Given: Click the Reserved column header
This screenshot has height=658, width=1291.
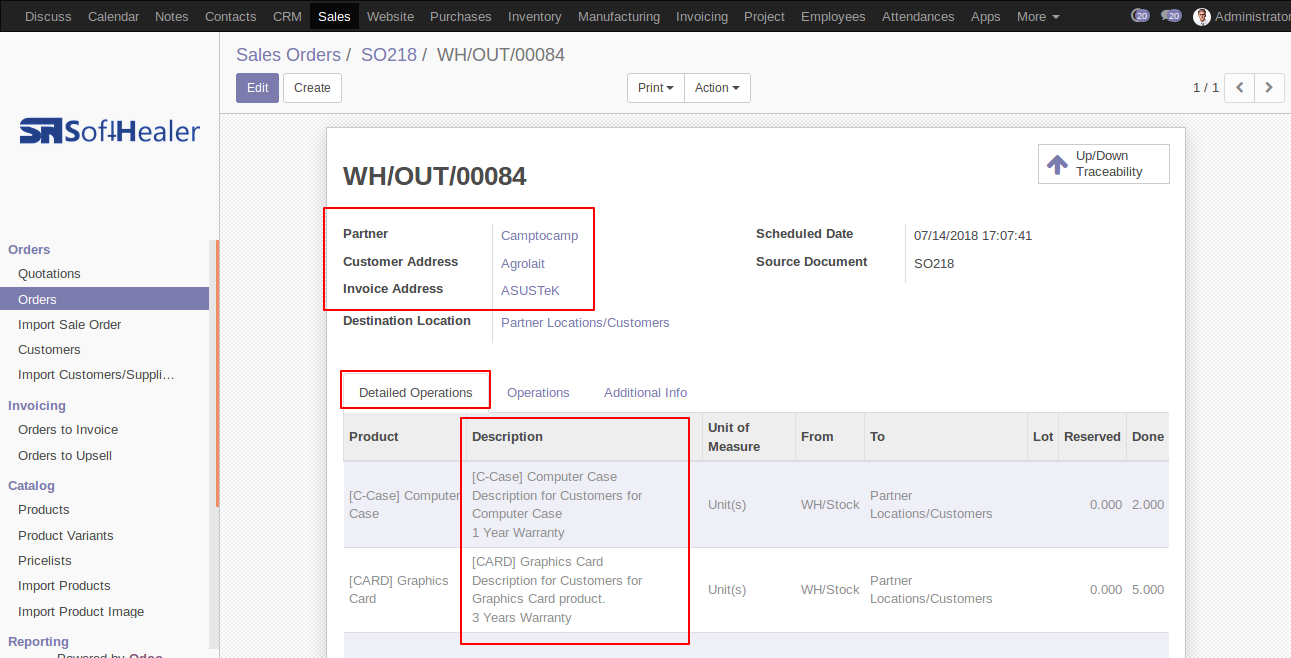Looking at the screenshot, I should [x=1092, y=437].
